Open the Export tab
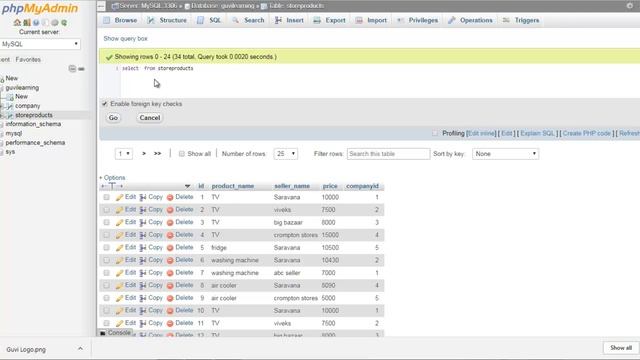Image resolution: width=640 pixels, height=360 pixels. click(x=329, y=20)
